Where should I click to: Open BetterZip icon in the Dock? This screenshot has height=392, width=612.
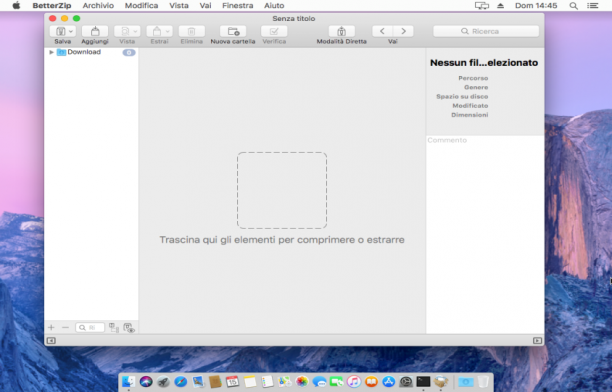pyautogui.click(x=441, y=381)
